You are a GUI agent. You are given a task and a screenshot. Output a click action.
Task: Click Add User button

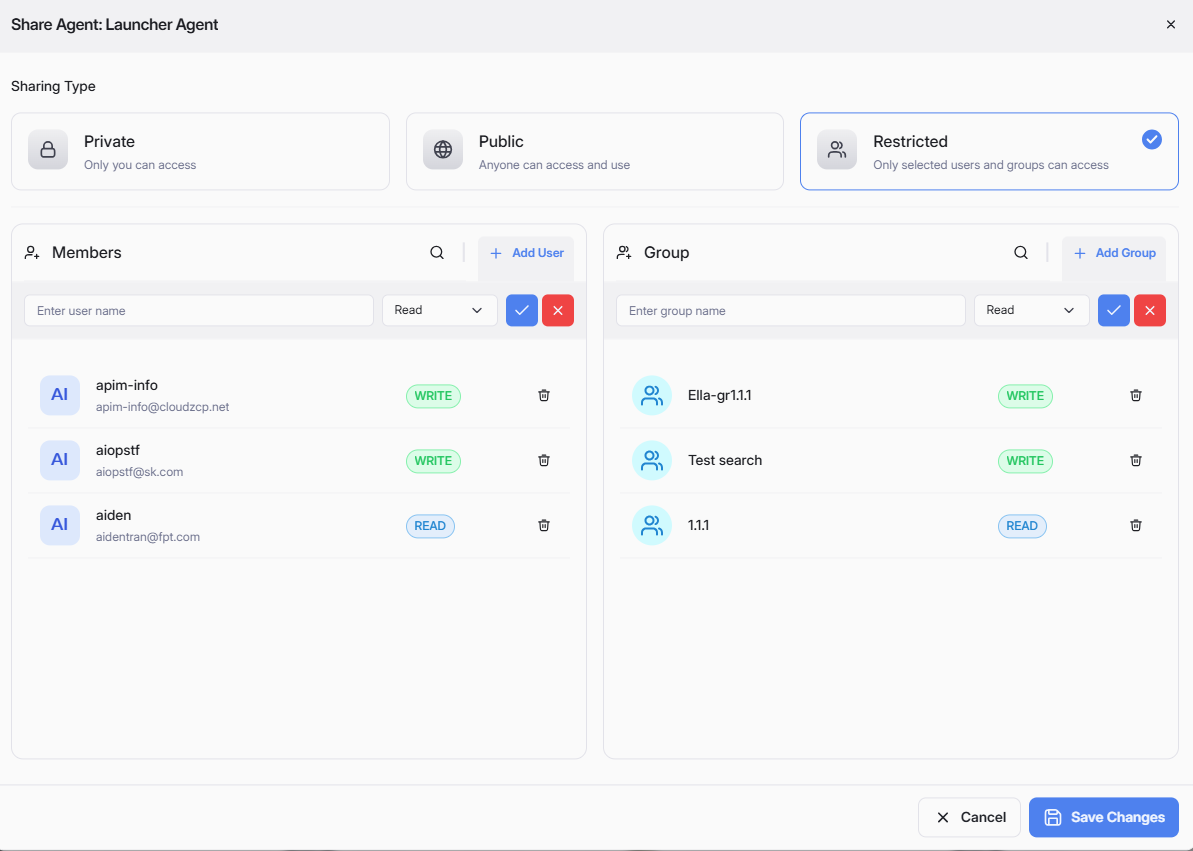[x=527, y=253]
